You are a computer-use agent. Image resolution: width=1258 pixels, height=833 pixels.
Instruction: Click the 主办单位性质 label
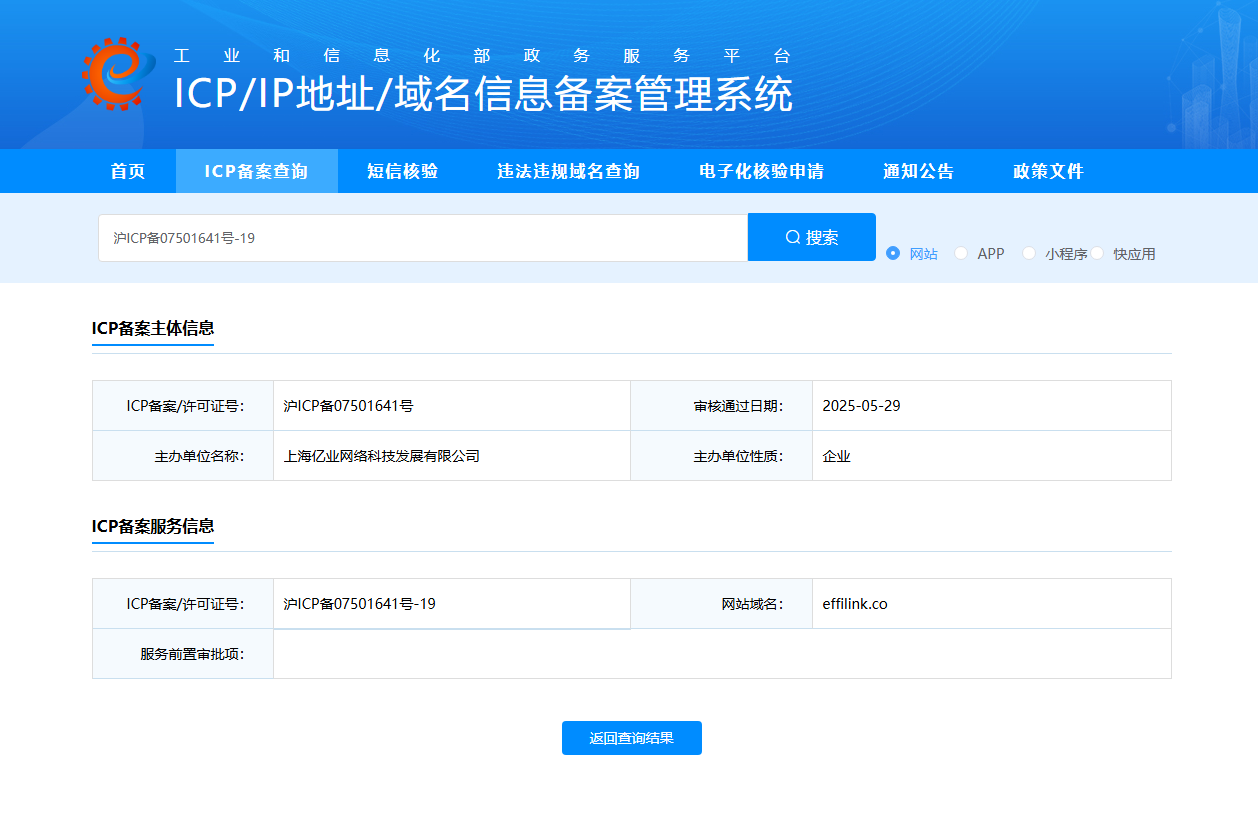pyautogui.click(x=738, y=456)
